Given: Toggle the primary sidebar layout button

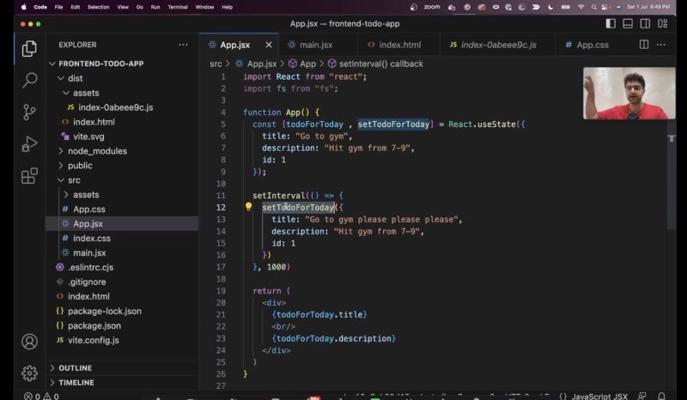Looking at the screenshot, I should tap(611, 23).
